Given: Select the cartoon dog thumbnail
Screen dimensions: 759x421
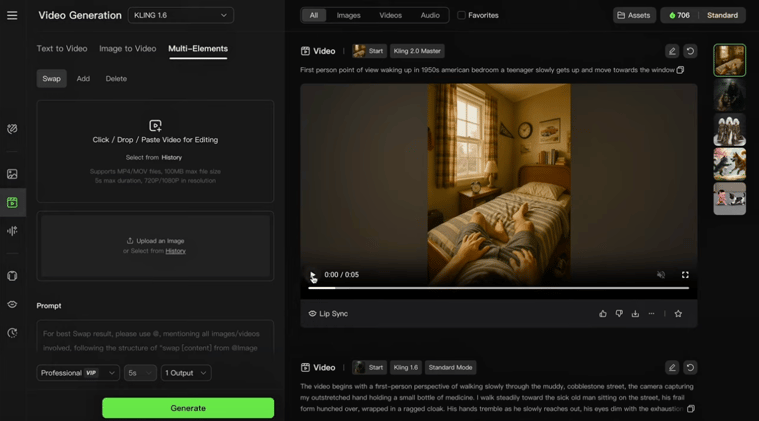Looking at the screenshot, I should coord(729,199).
